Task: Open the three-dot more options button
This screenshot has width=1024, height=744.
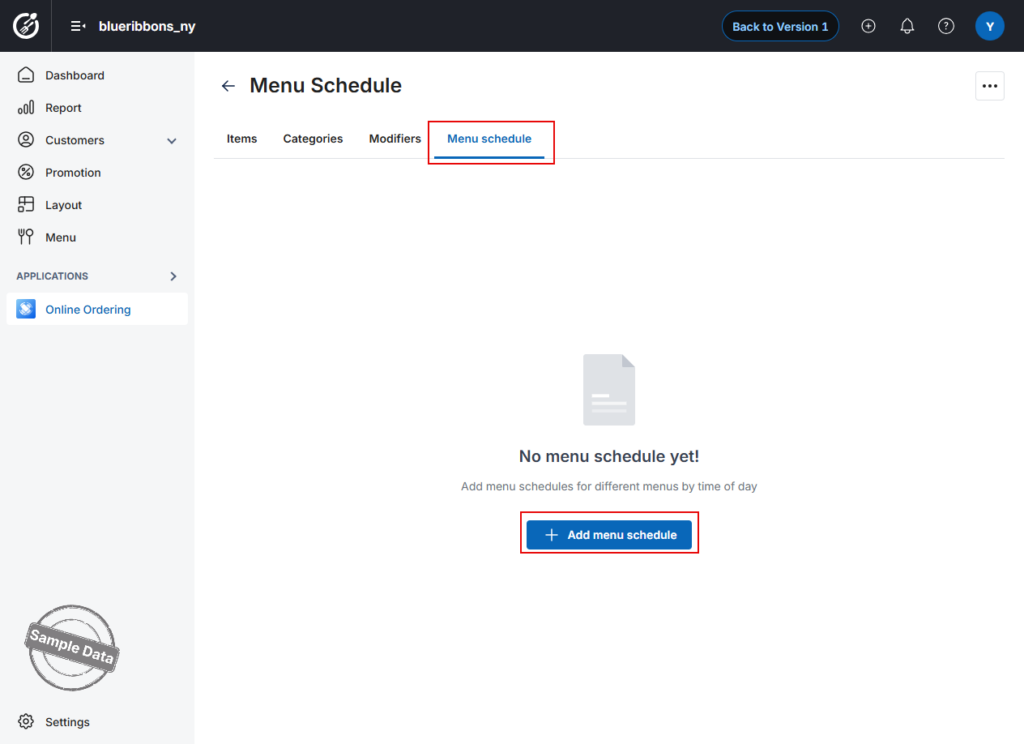Action: [989, 86]
